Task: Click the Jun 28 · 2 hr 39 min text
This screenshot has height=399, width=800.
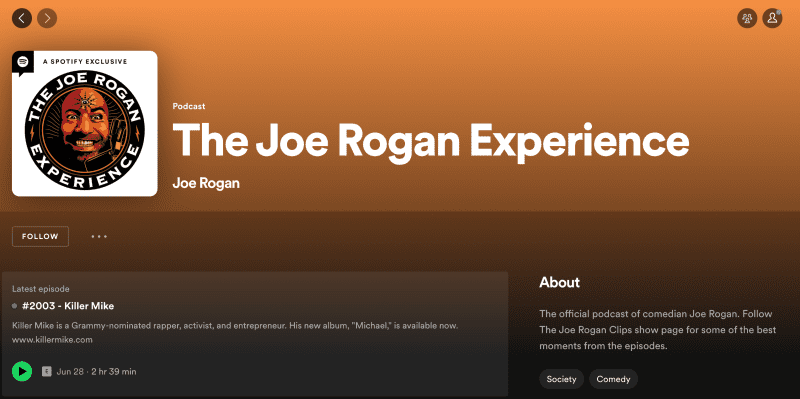Action: (96, 371)
